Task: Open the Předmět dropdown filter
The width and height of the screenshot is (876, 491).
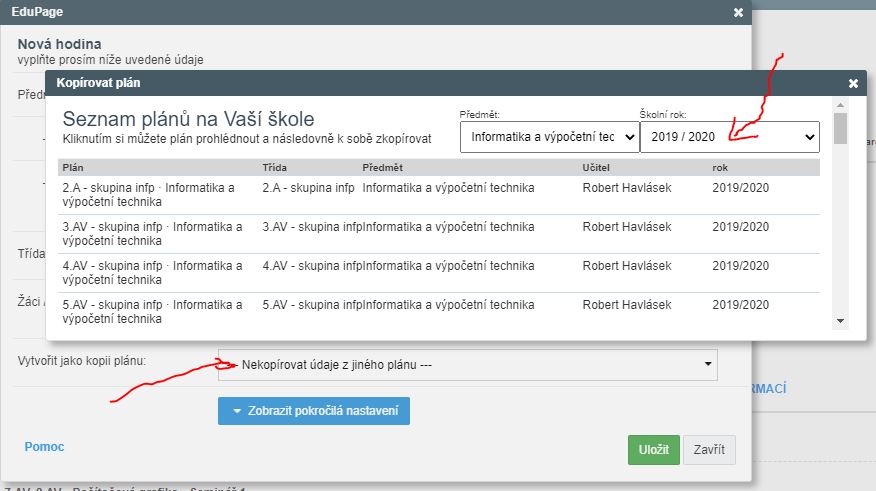Action: pos(549,136)
